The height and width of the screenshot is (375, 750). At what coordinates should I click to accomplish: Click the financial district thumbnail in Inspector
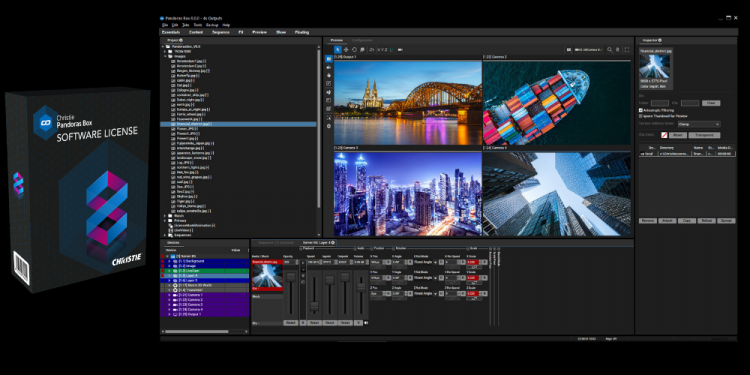[655, 66]
